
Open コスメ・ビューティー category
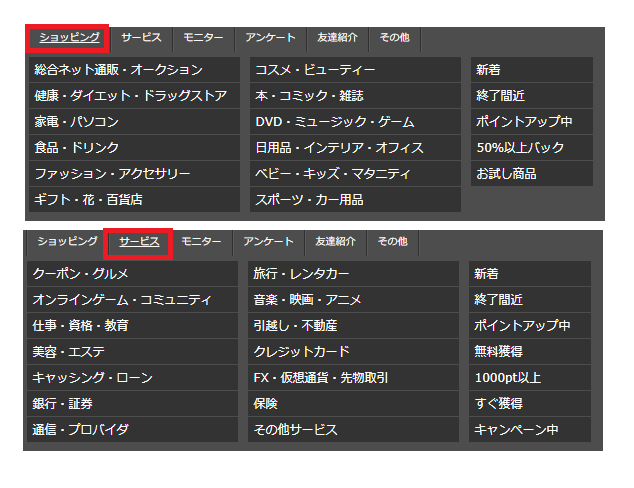pos(355,70)
